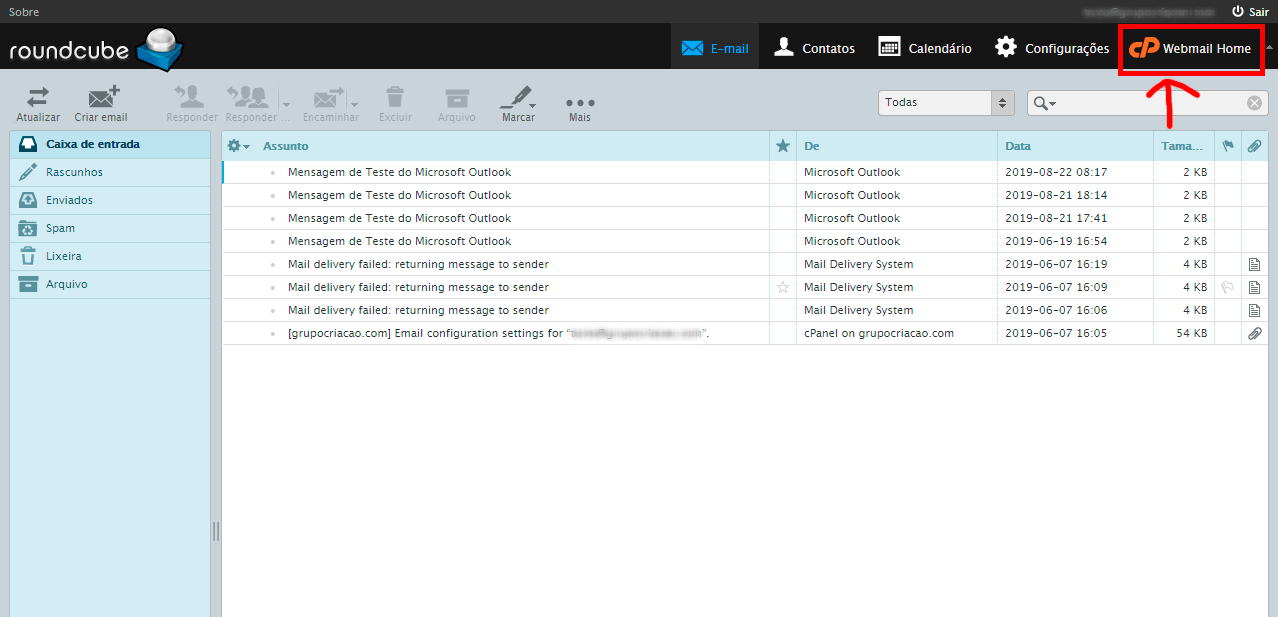Clear the search box with X icon
Viewport: 1278px width, 617px height.
tap(1254, 103)
